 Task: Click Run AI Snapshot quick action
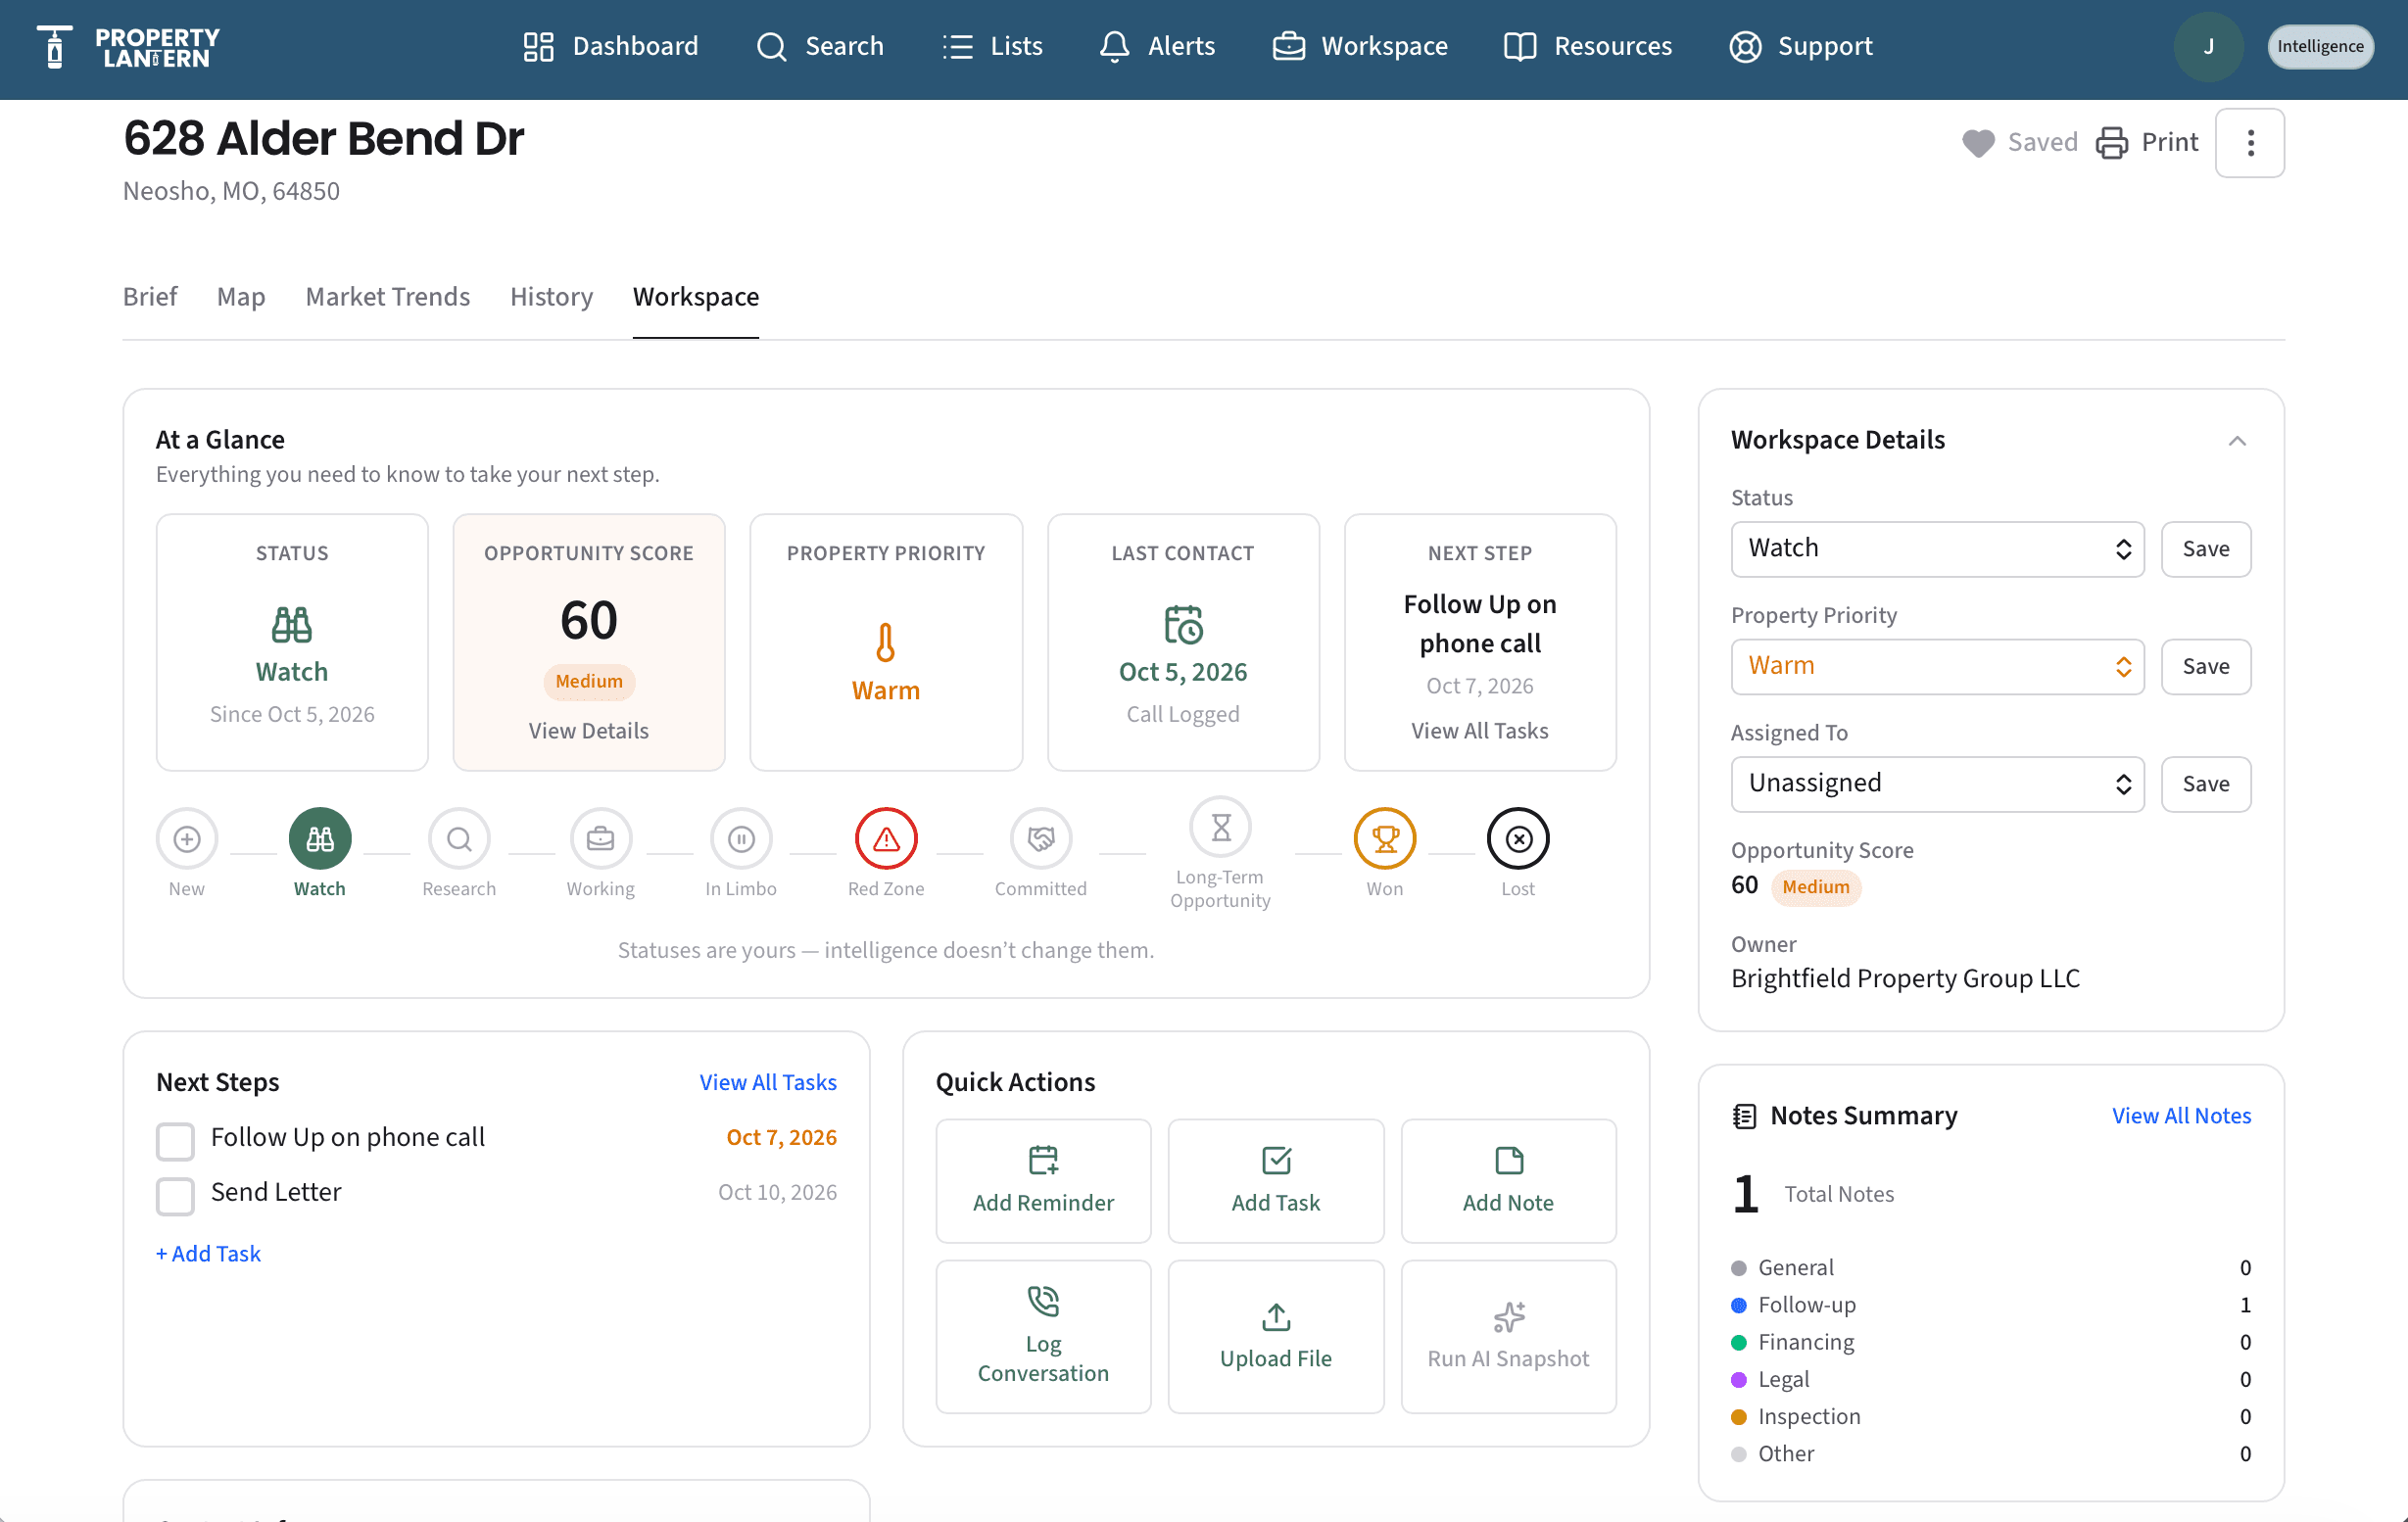tap(1508, 1337)
